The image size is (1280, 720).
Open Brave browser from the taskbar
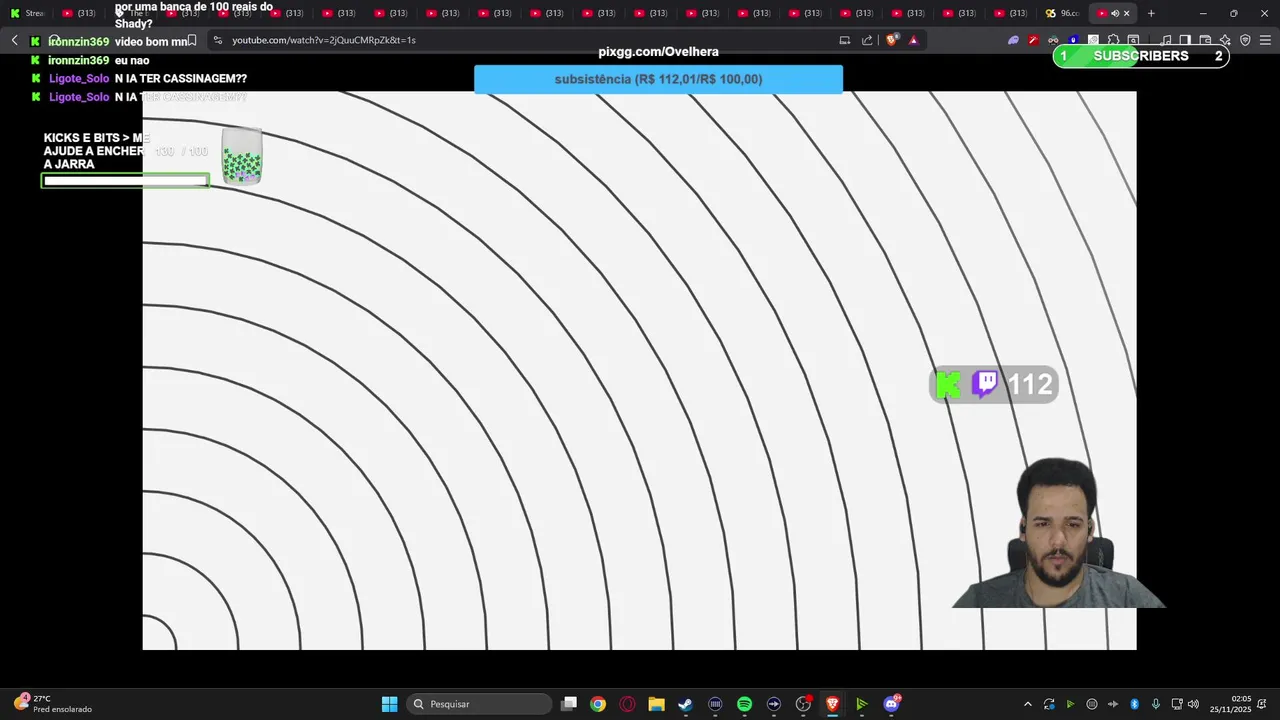[832, 704]
